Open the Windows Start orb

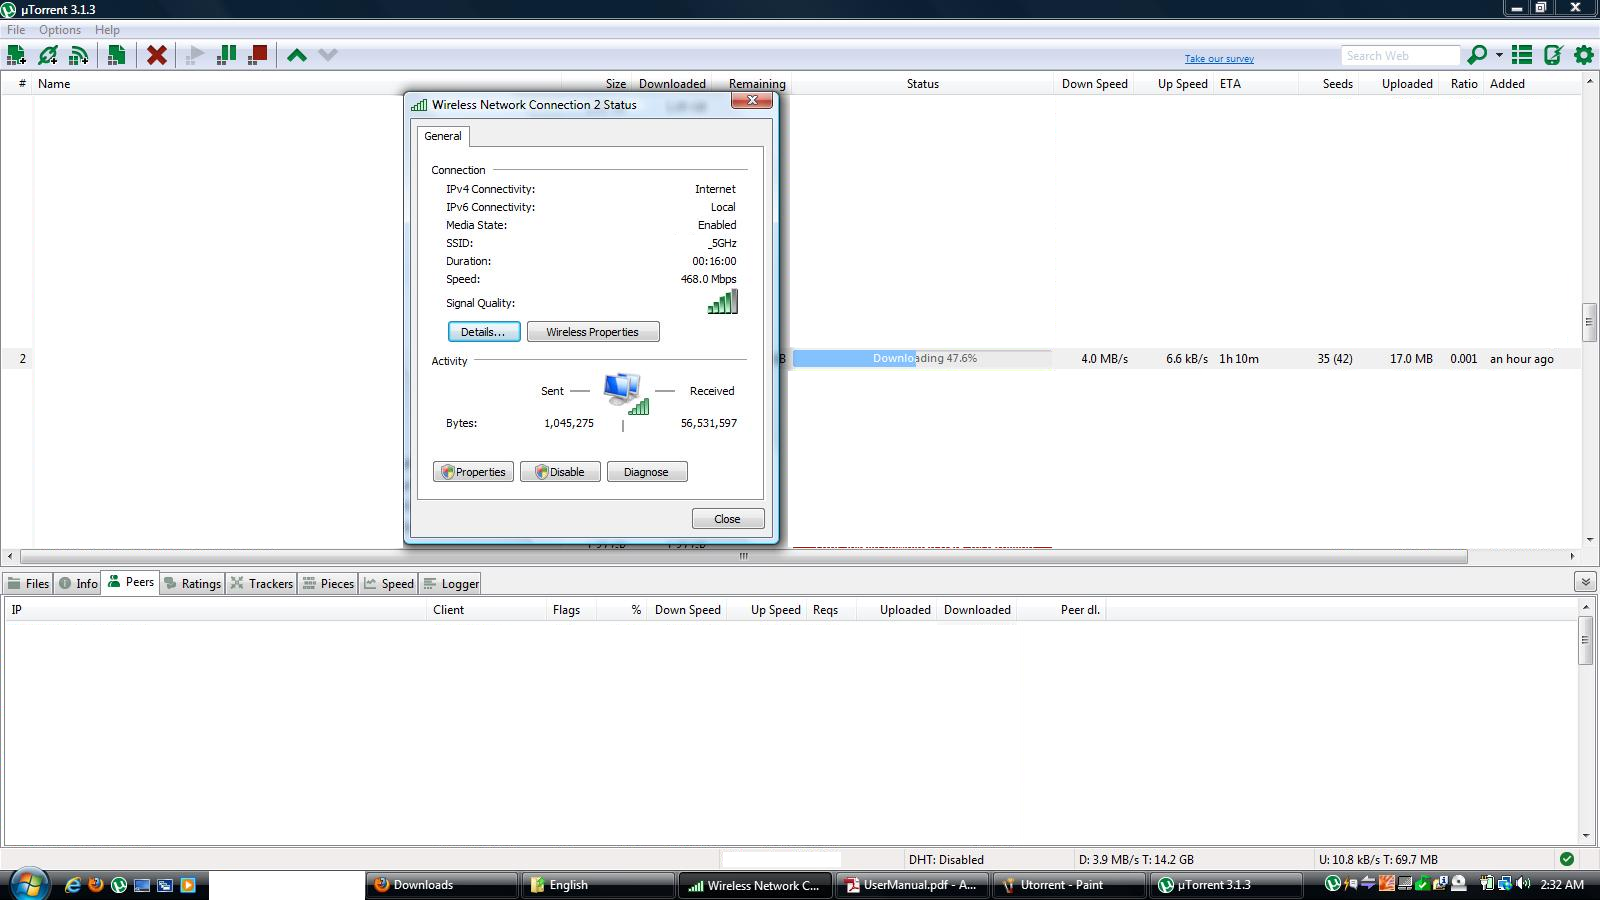pos(29,884)
